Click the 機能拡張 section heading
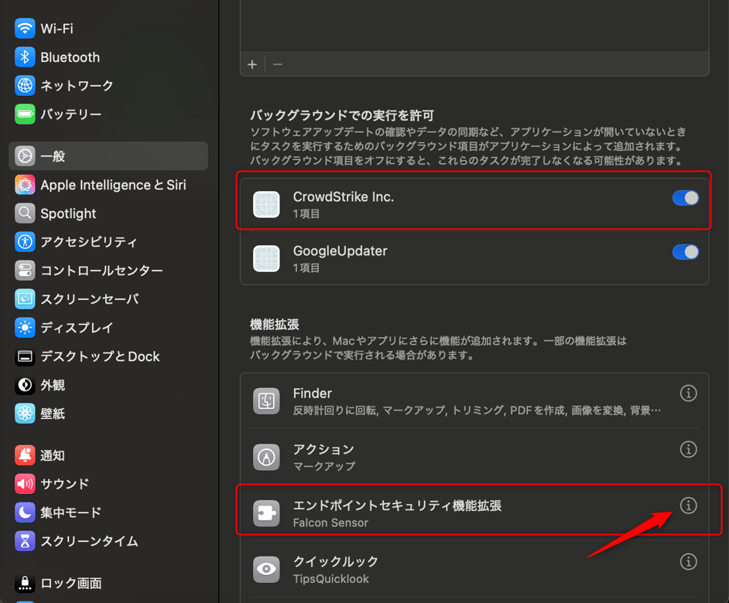 [274, 324]
